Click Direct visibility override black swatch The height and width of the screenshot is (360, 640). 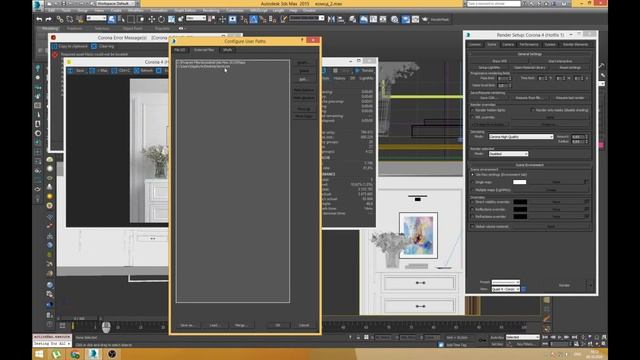(x=520, y=202)
